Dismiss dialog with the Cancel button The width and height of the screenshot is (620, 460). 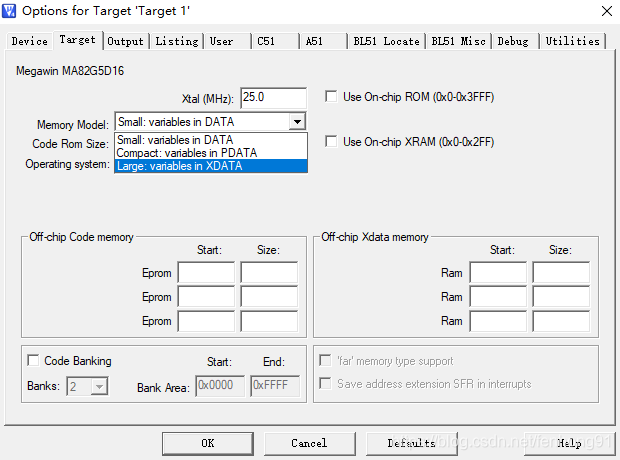(310, 443)
